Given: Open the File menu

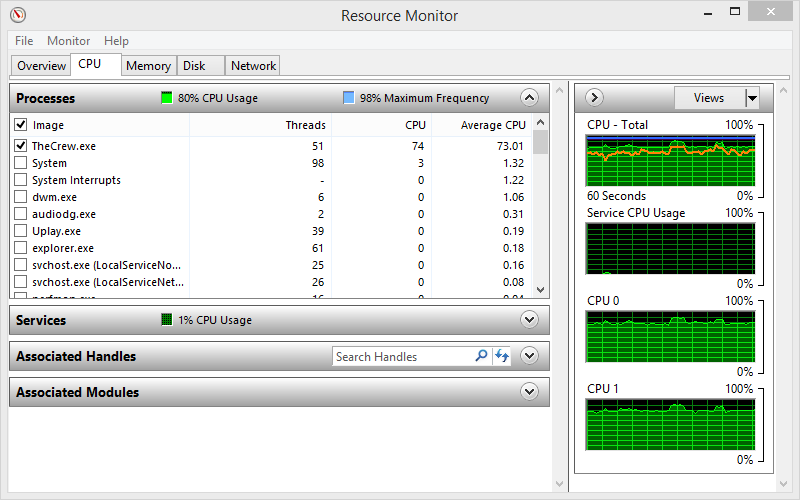Looking at the screenshot, I should click(24, 41).
